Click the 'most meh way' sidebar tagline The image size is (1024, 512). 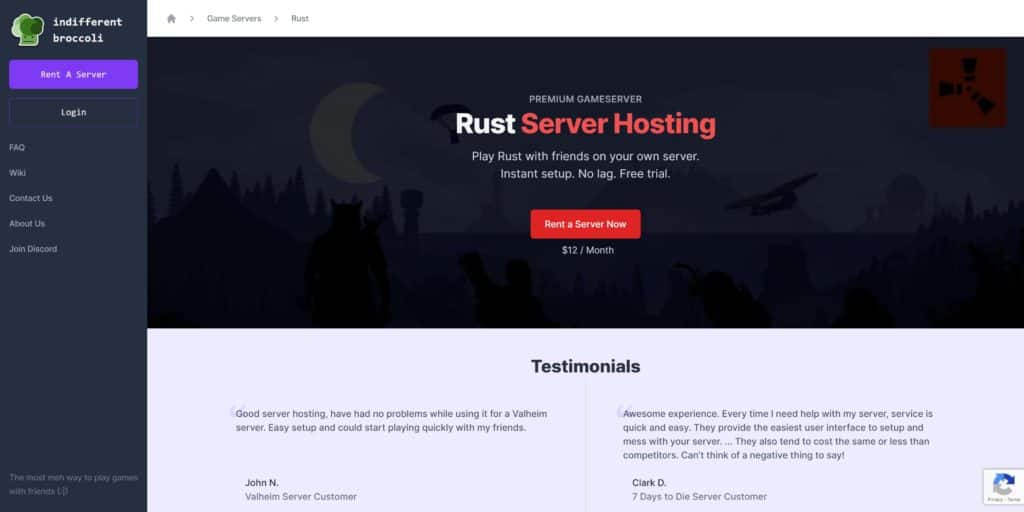click(73, 485)
